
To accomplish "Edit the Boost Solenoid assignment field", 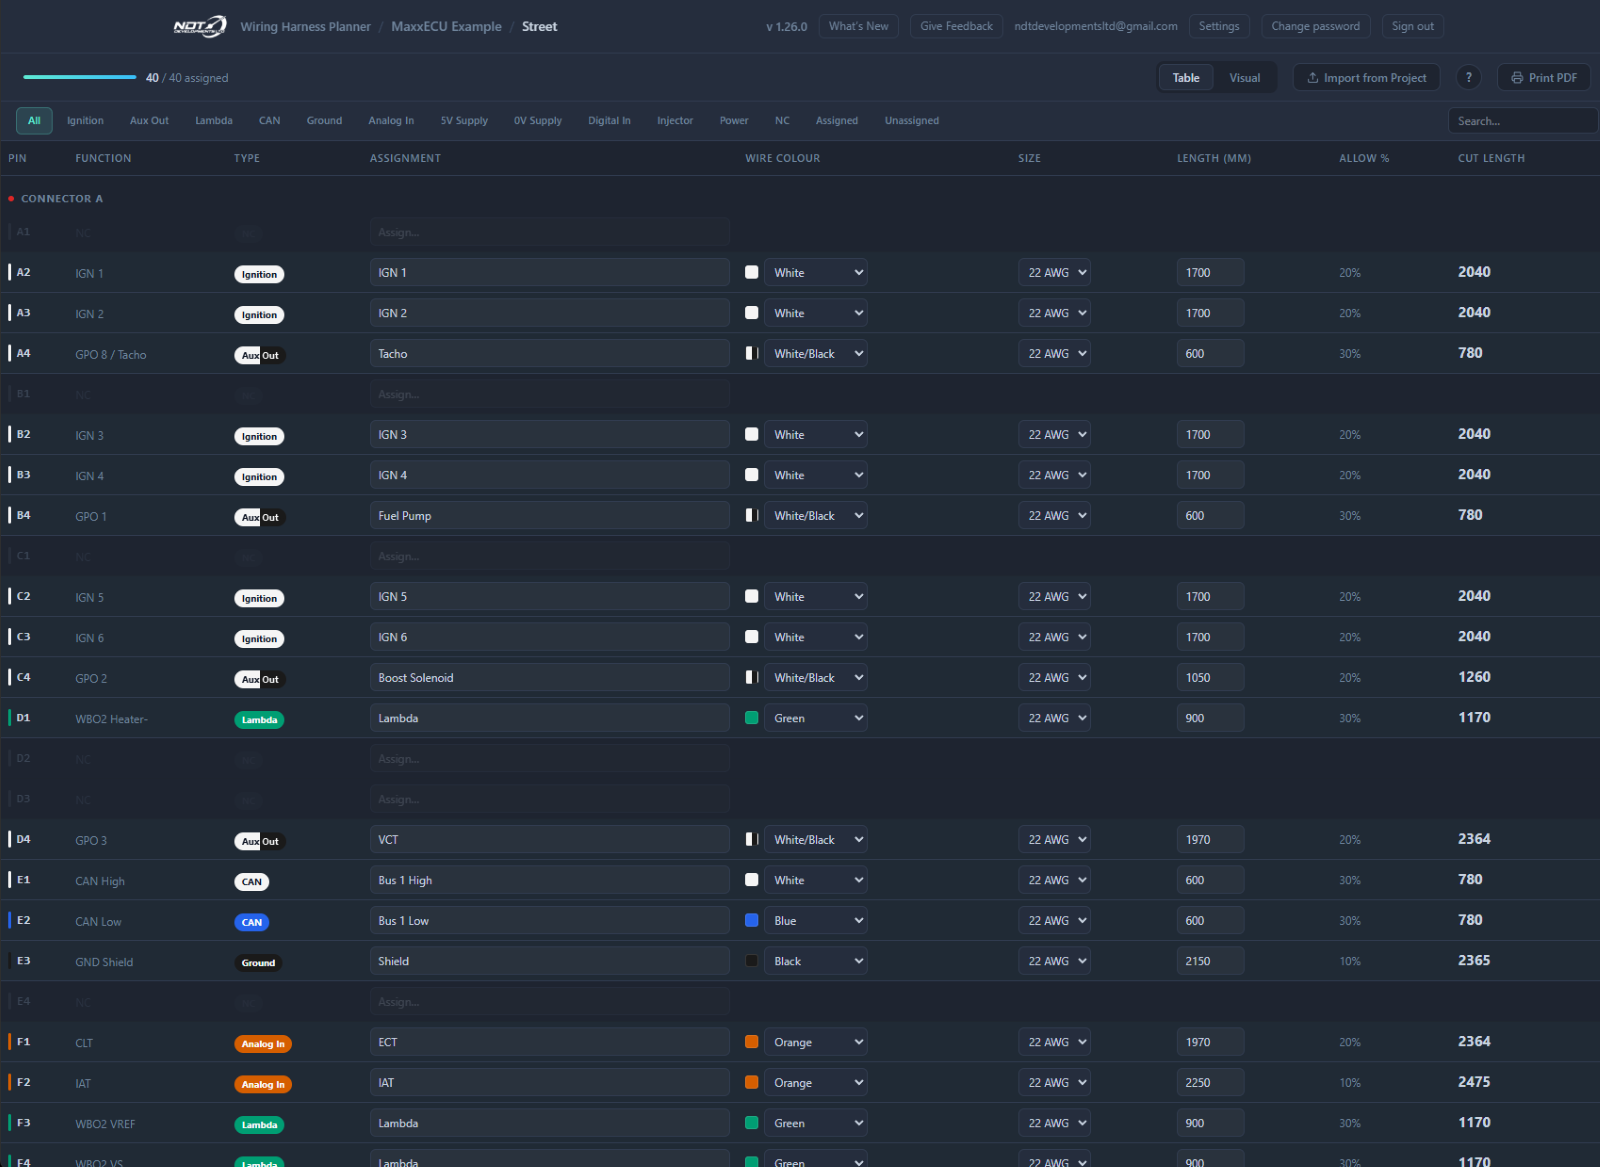I will (x=550, y=677).
